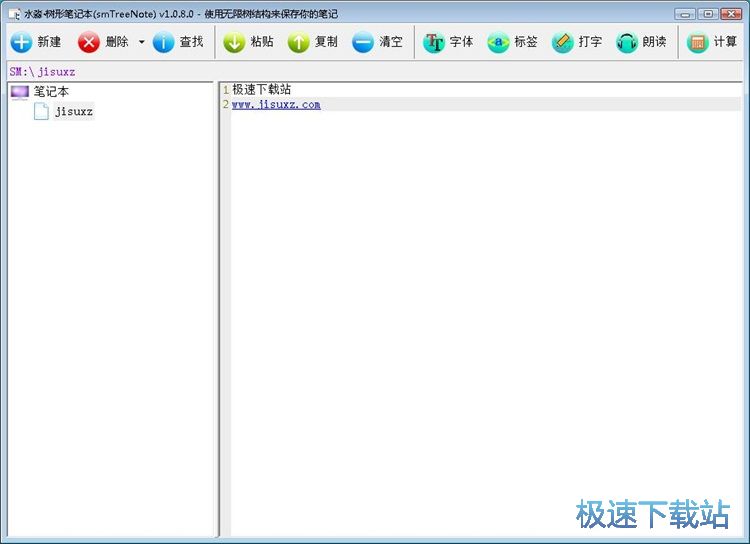
Task: Open the www.jisuxz.com hyperlink
Action: click(x=276, y=104)
